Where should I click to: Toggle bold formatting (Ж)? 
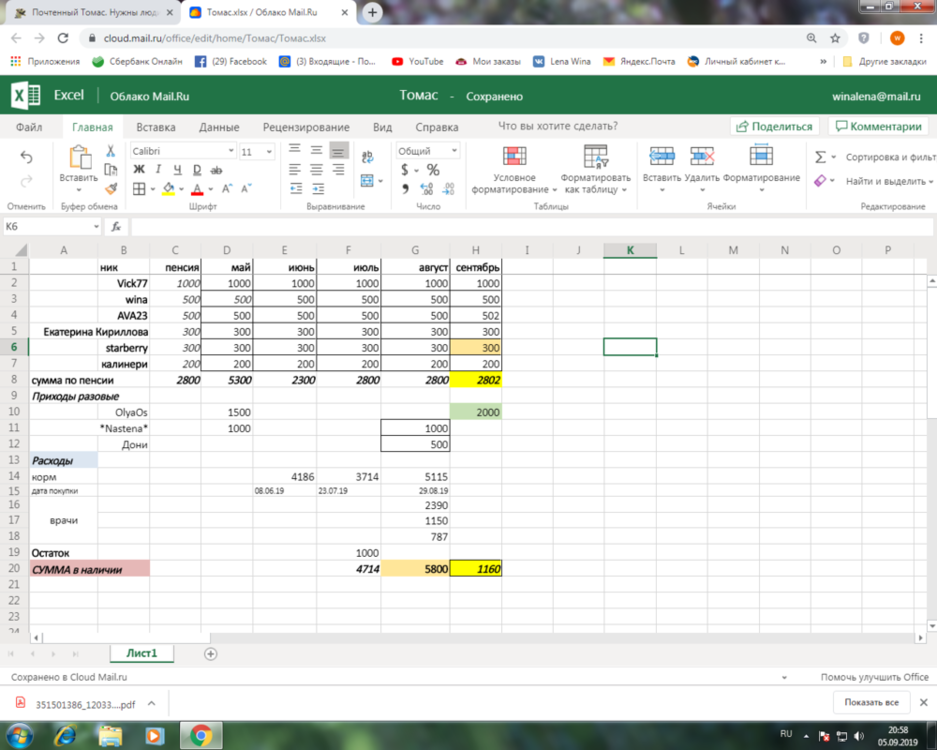[139, 170]
